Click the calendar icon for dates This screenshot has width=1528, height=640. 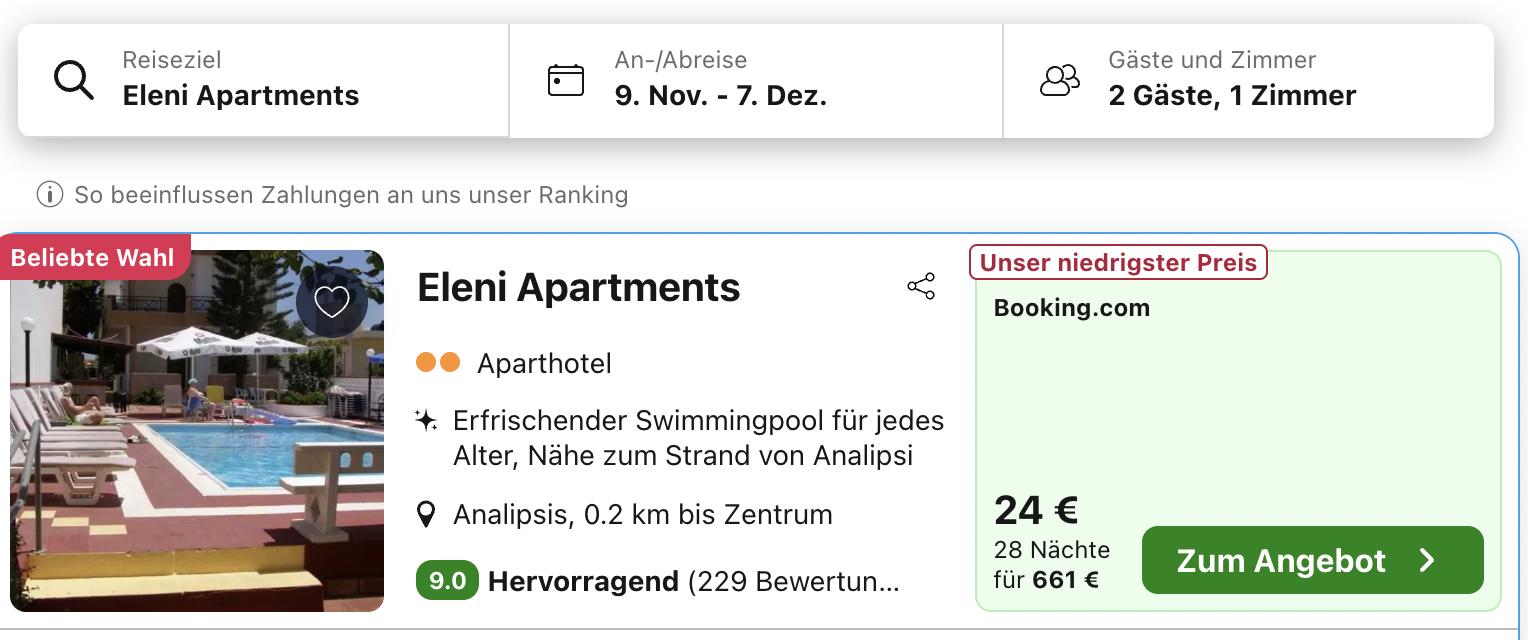coord(566,80)
